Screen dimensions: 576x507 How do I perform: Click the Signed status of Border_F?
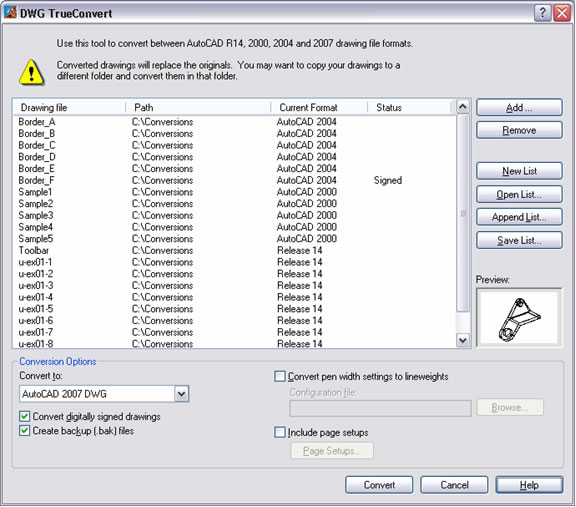[x=388, y=180]
